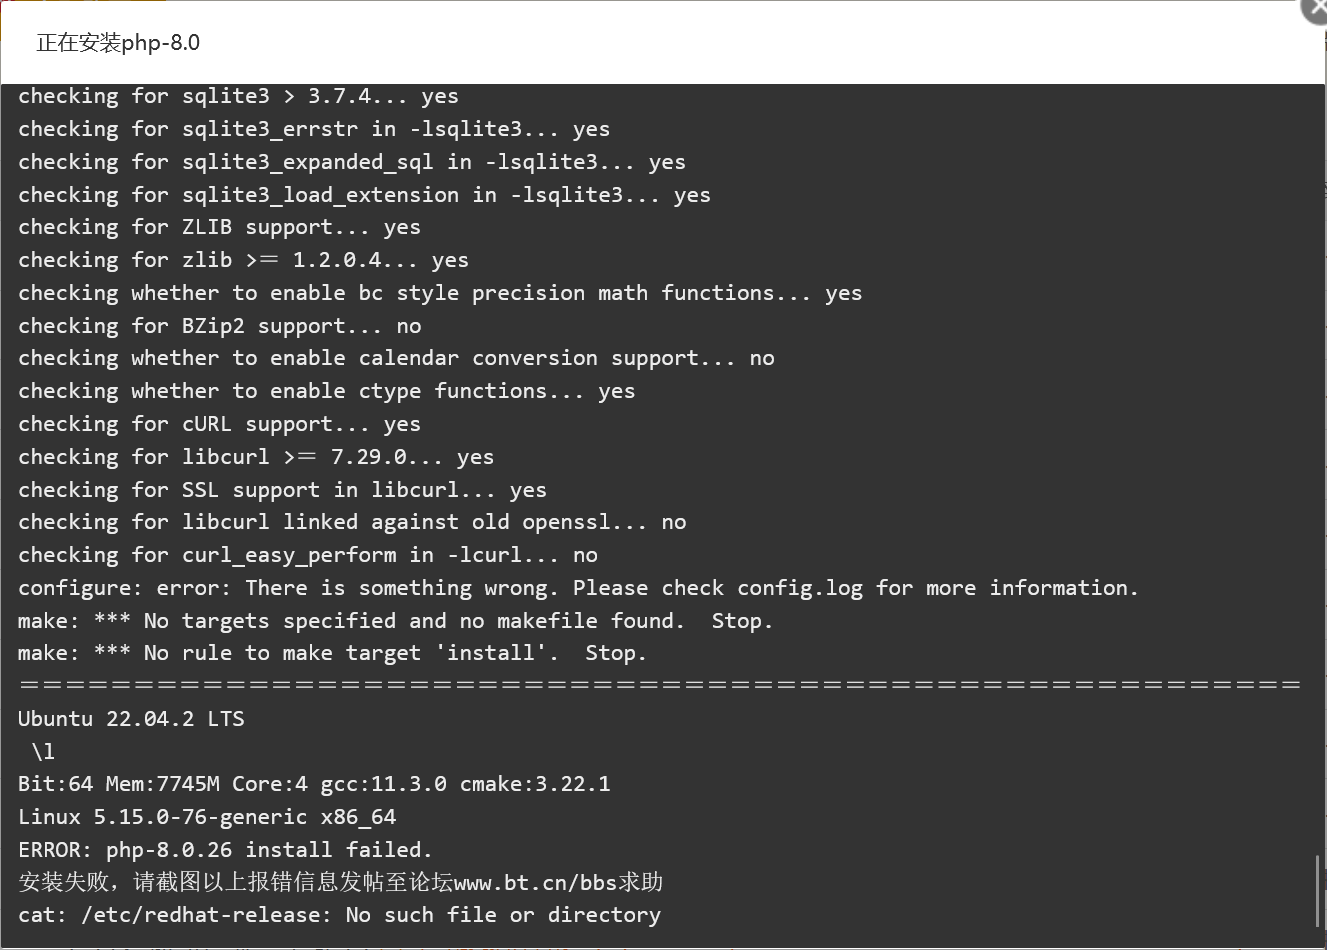Click the Ubuntu 22.04.2 LTS line
1327x950 pixels.
pyautogui.click(x=131, y=719)
